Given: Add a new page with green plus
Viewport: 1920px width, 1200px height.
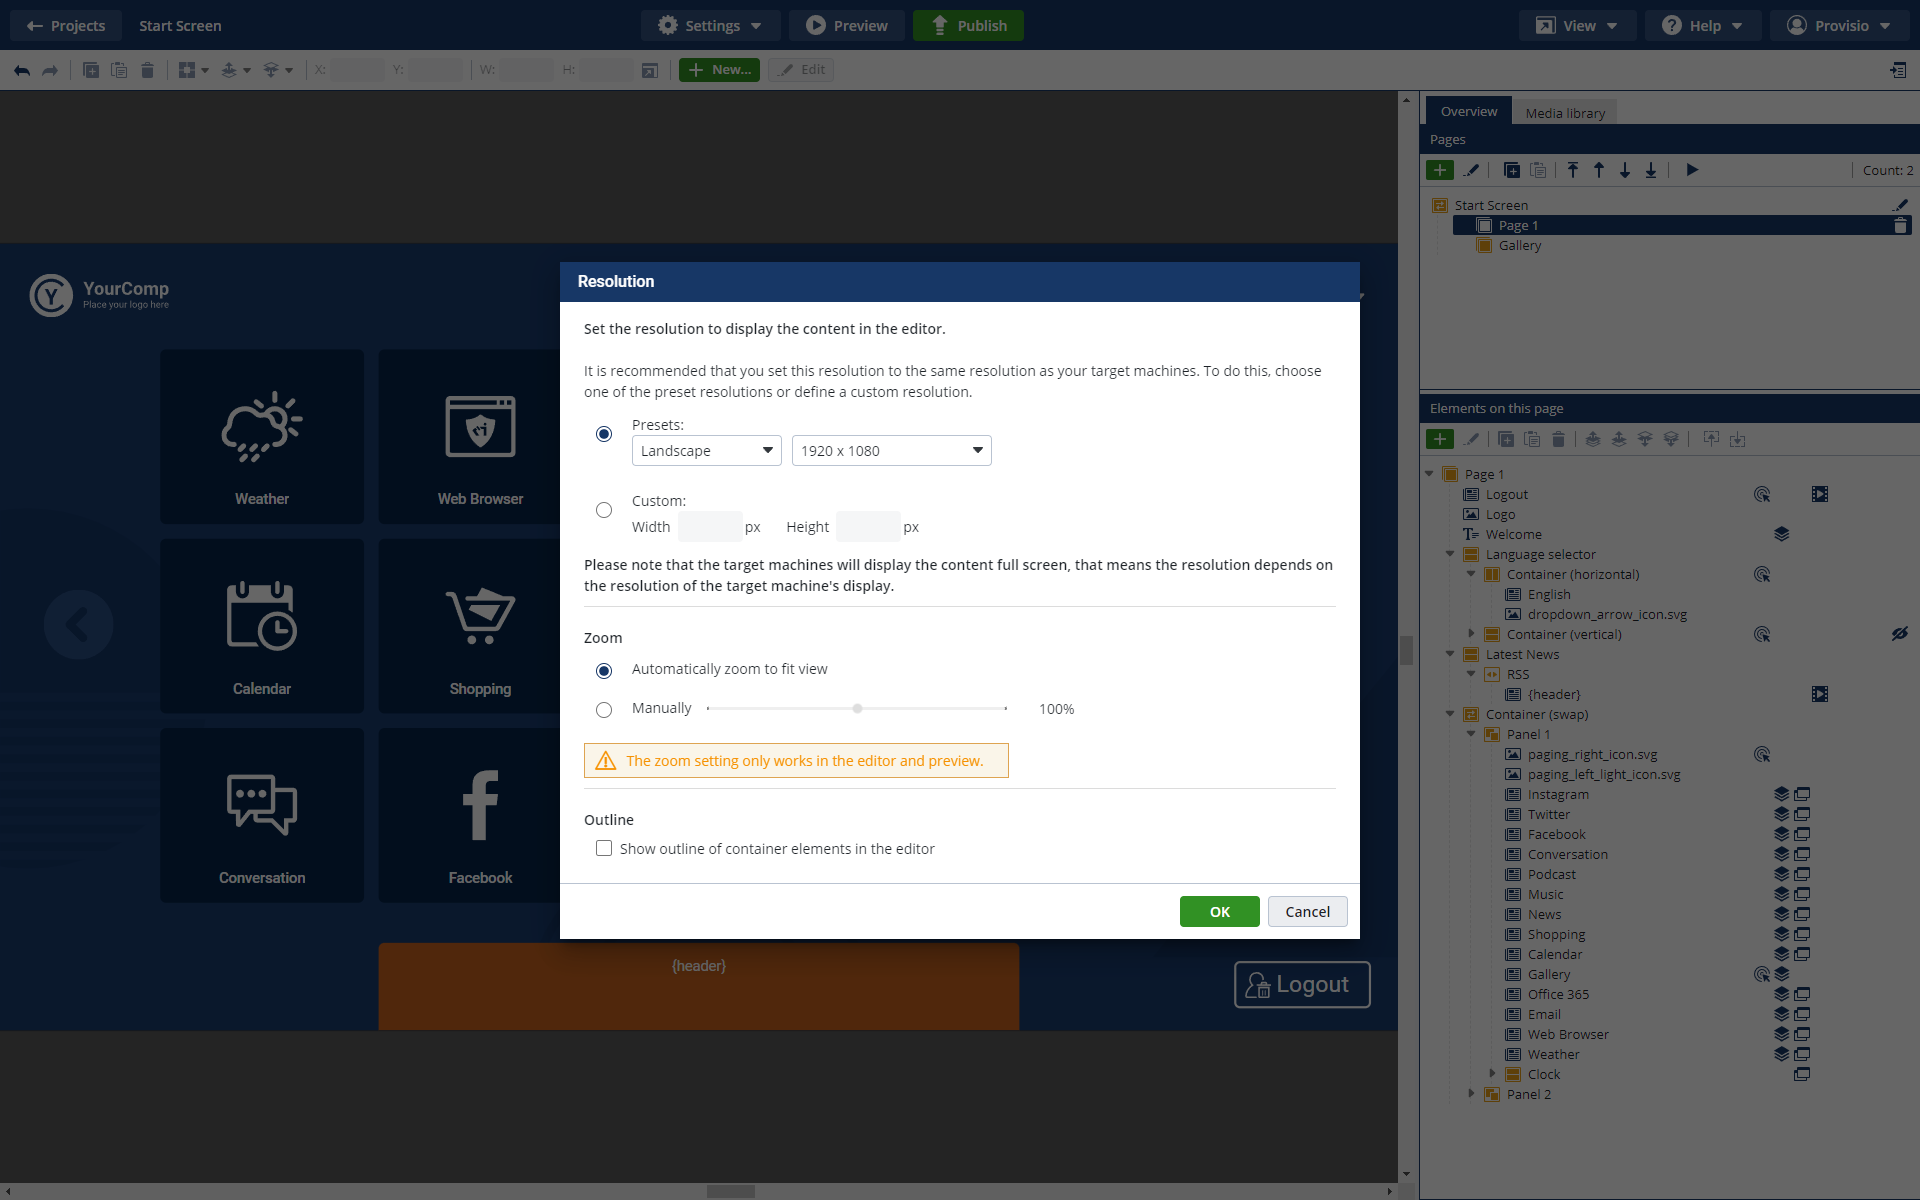Looking at the screenshot, I should coord(1440,170).
